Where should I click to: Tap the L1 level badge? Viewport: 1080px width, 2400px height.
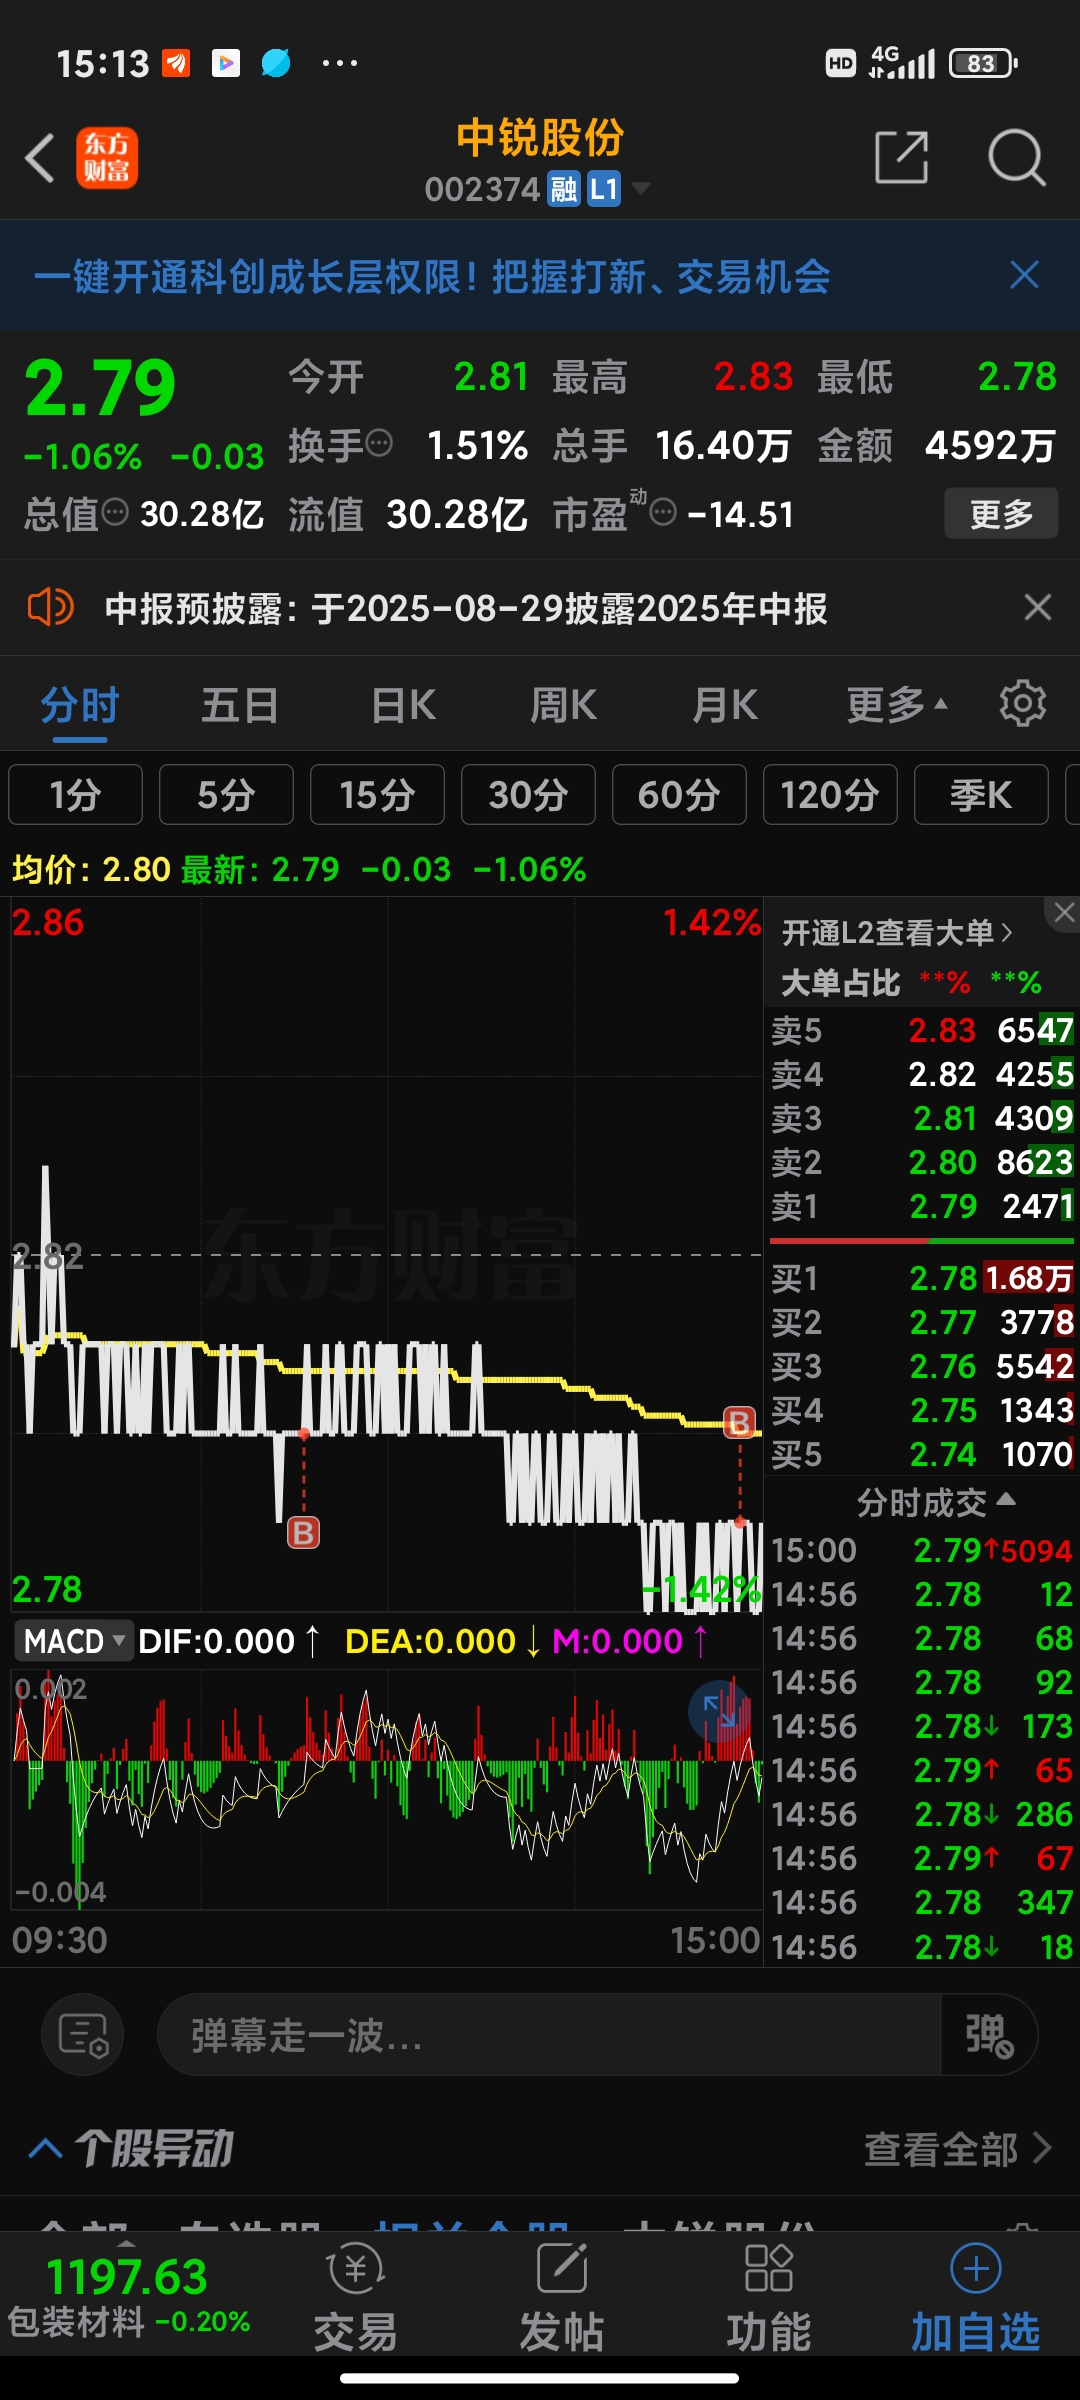604,189
